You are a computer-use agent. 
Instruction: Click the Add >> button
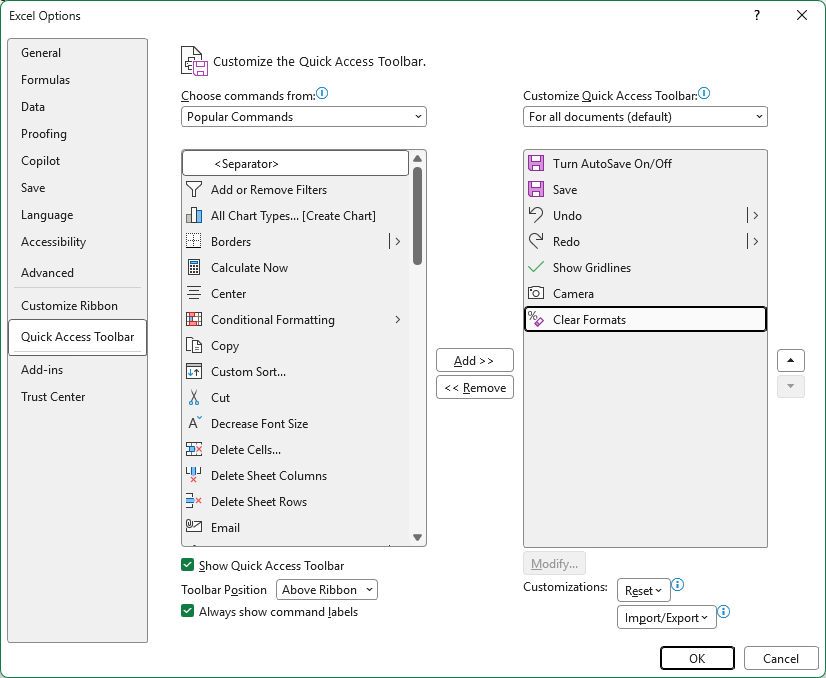(x=475, y=360)
